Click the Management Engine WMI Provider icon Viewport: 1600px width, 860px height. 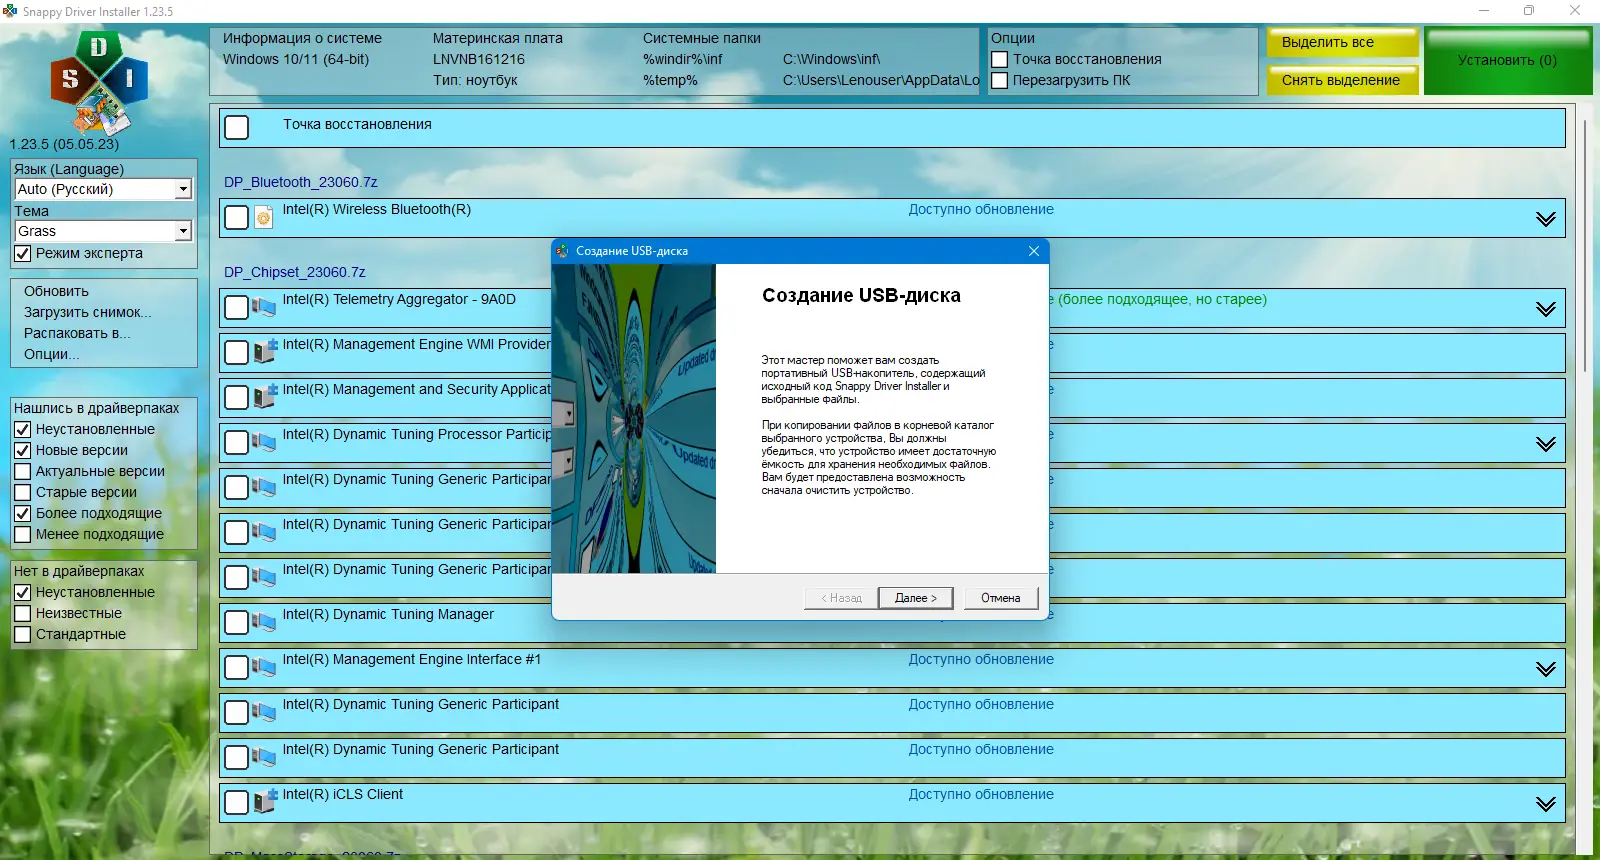pyautogui.click(x=264, y=352)
